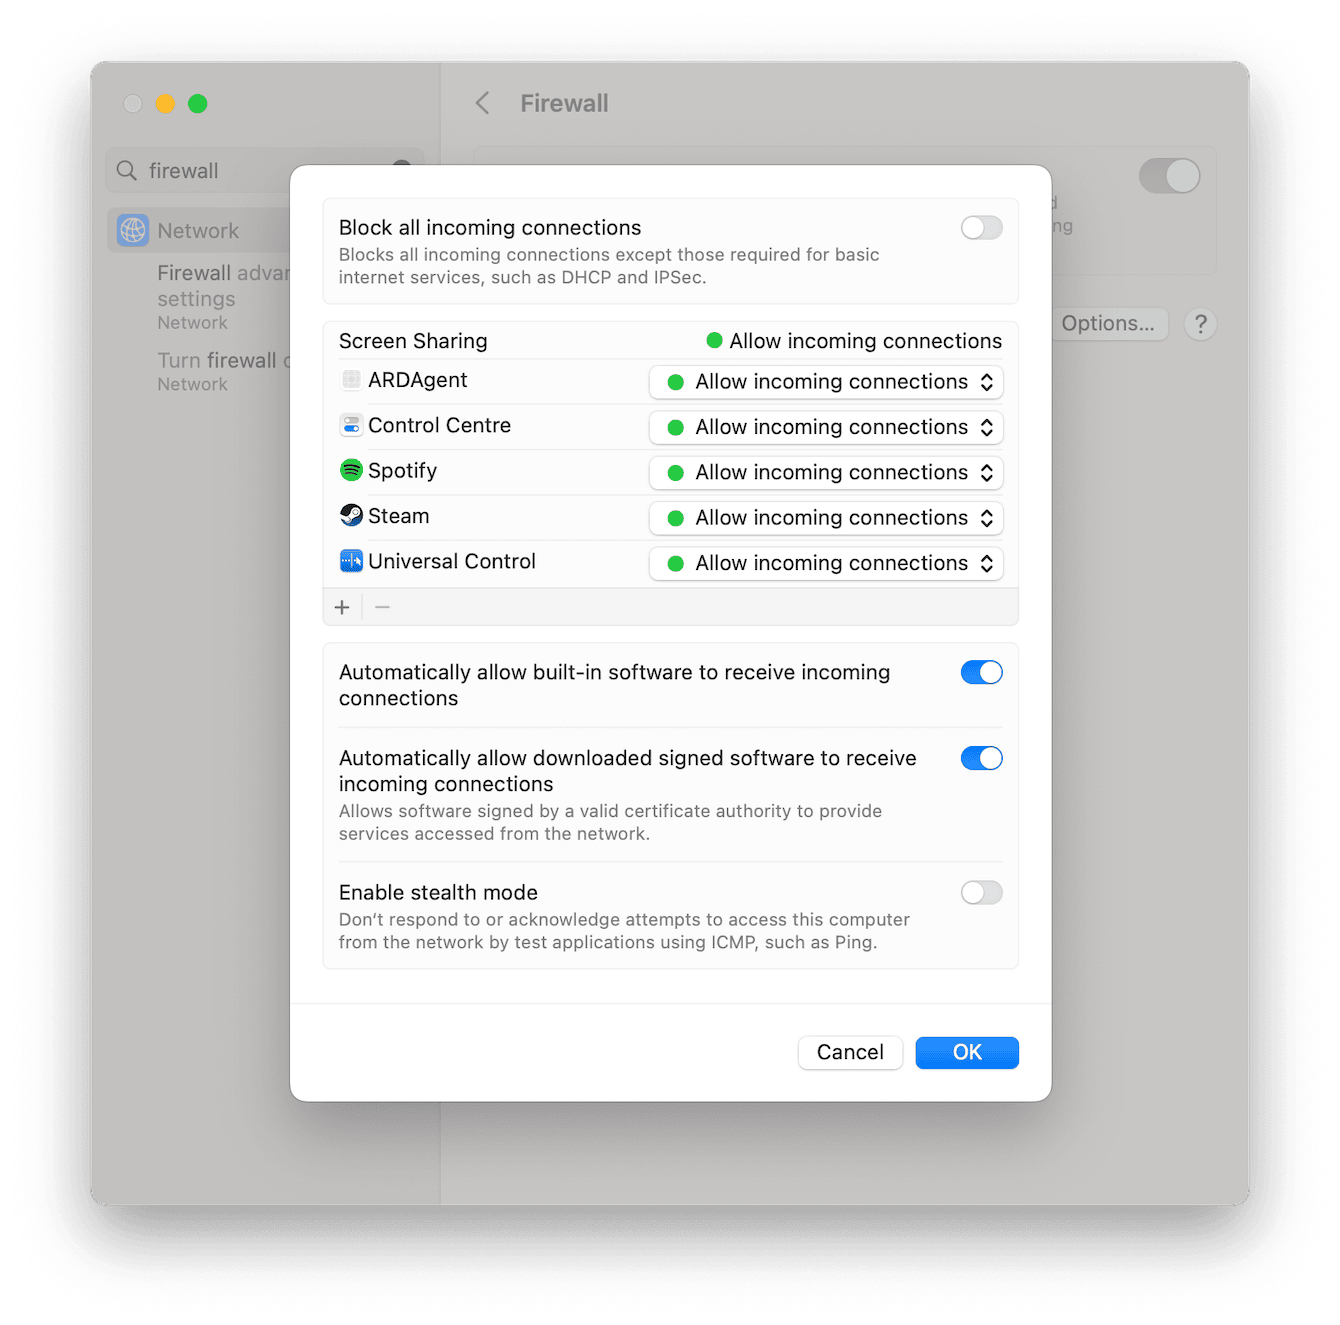Enable blocking of all incoming connections
The height and width of the screenshot is (1325, 1340).
981,228
